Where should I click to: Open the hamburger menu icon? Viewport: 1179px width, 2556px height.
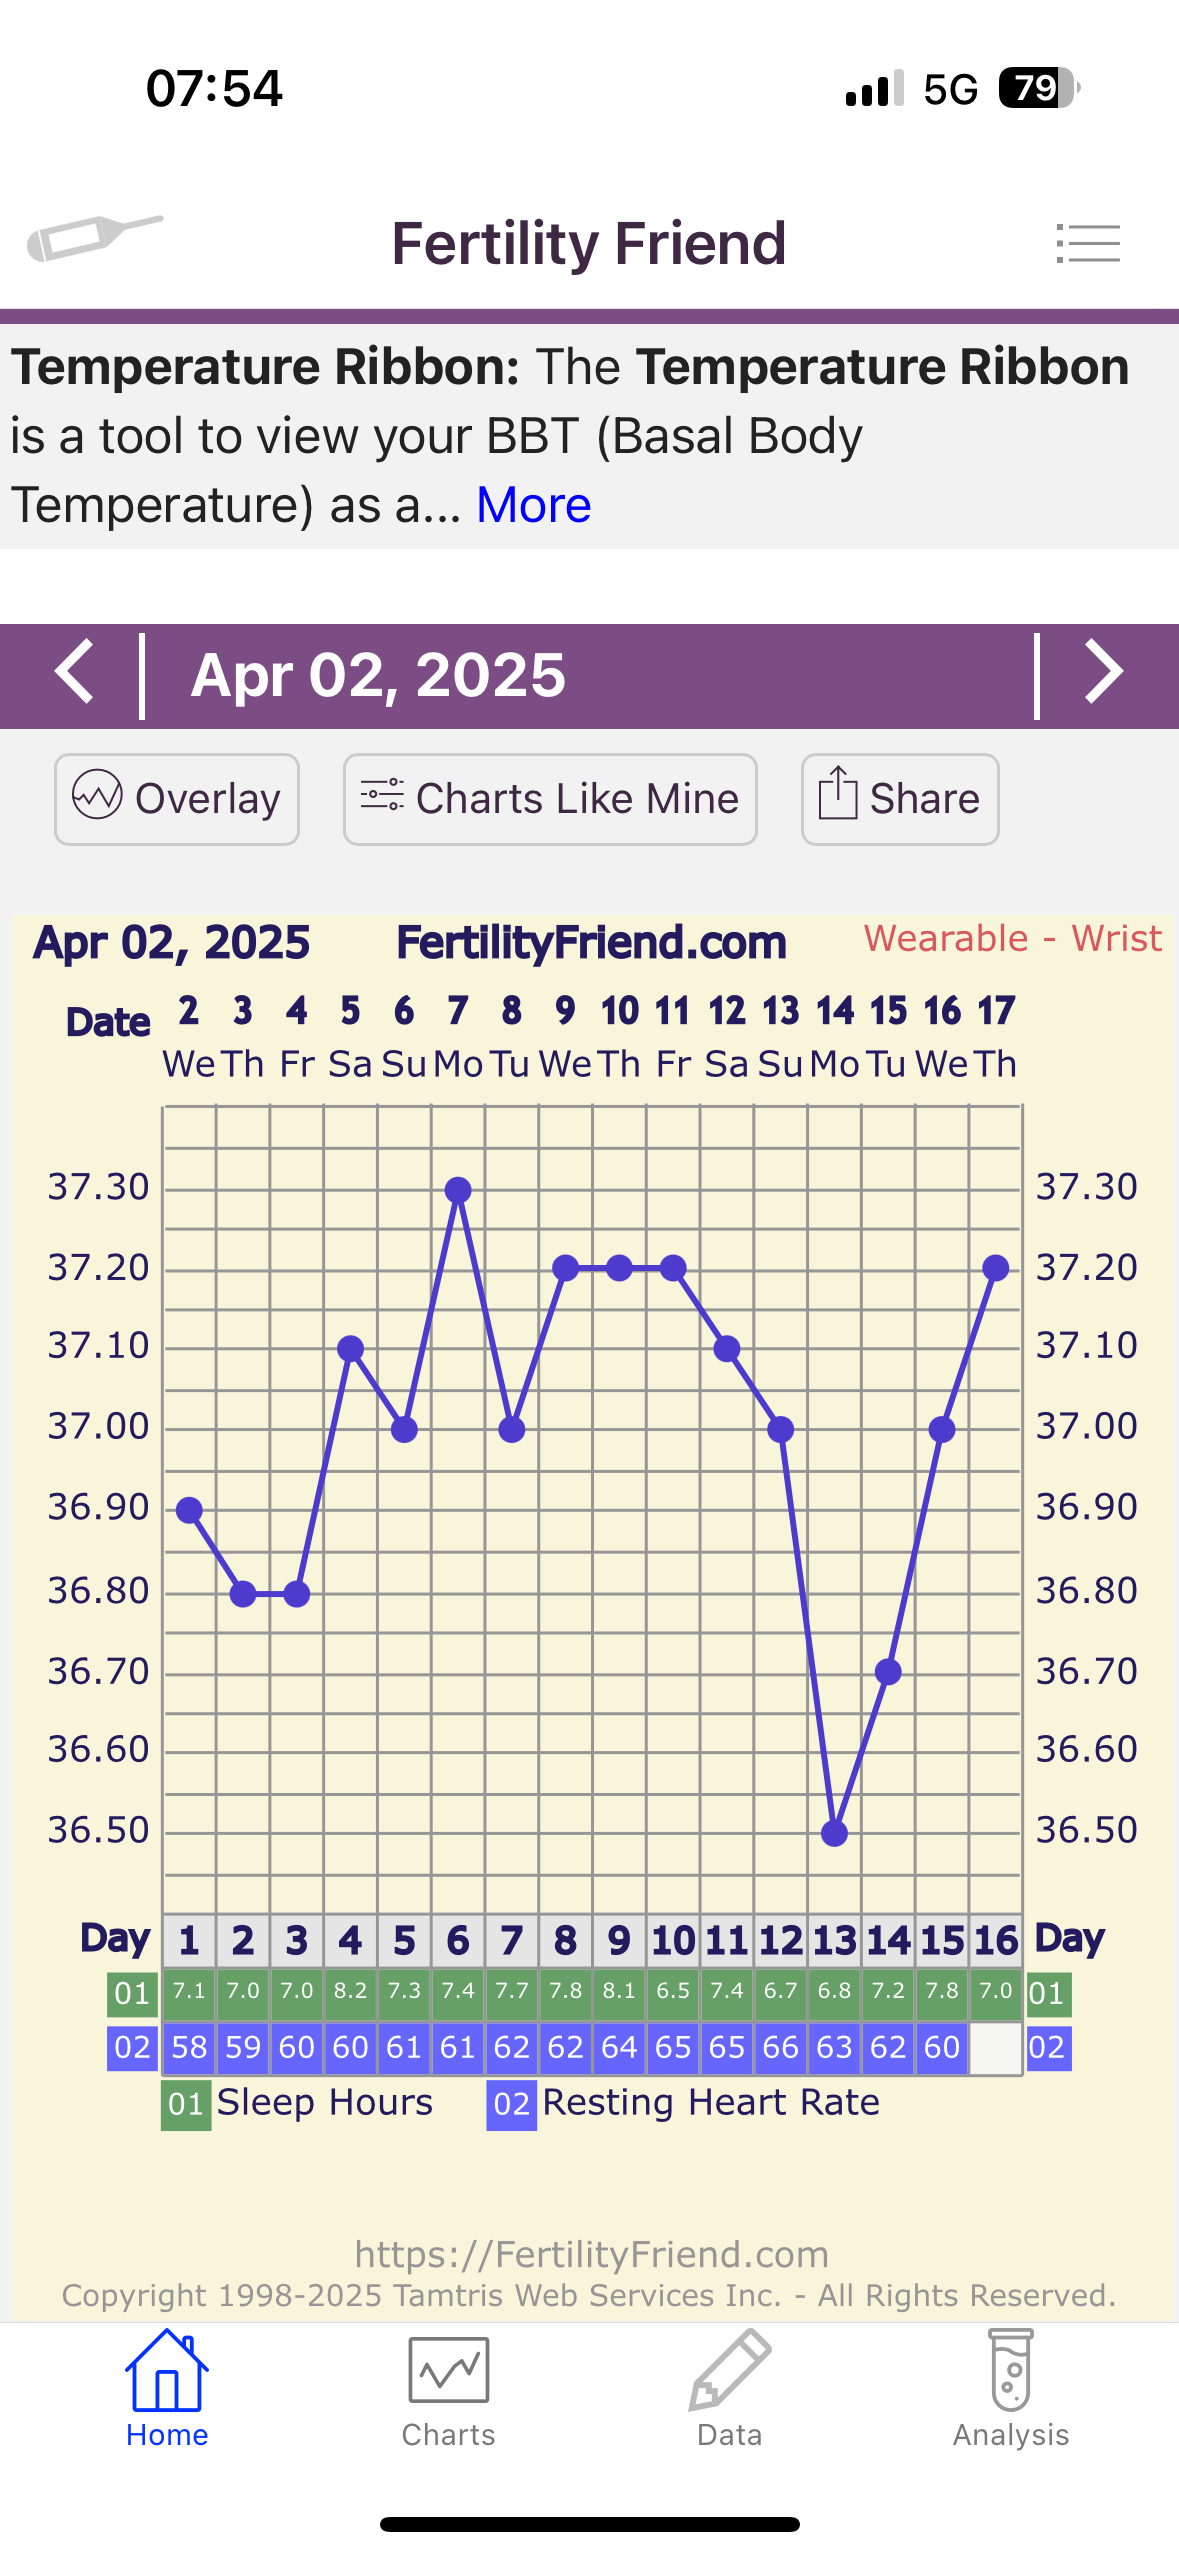pyautogui.click(x=1088, y=243)
